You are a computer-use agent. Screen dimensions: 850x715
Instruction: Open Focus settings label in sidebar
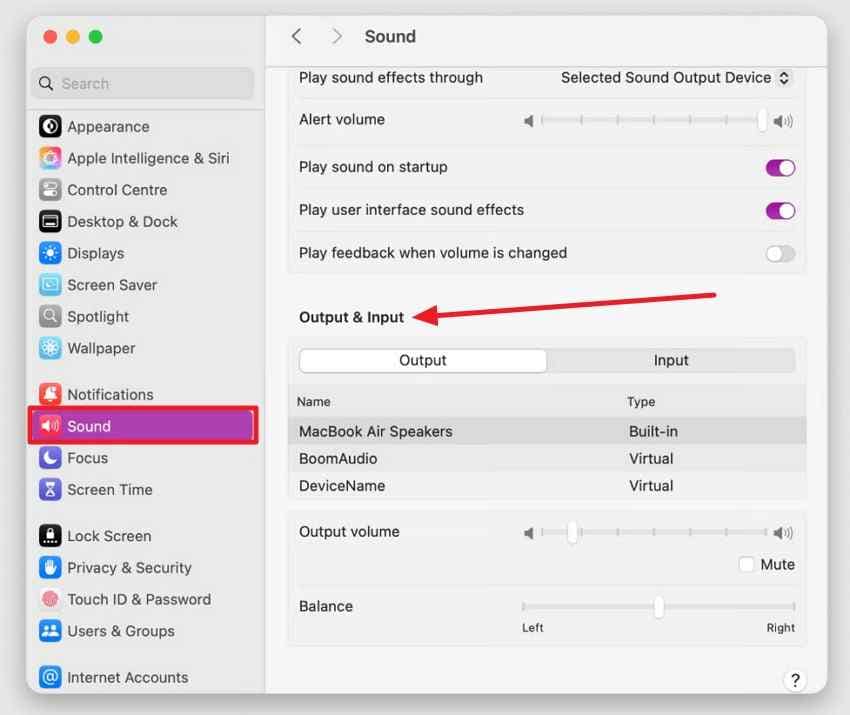[87, 458]
